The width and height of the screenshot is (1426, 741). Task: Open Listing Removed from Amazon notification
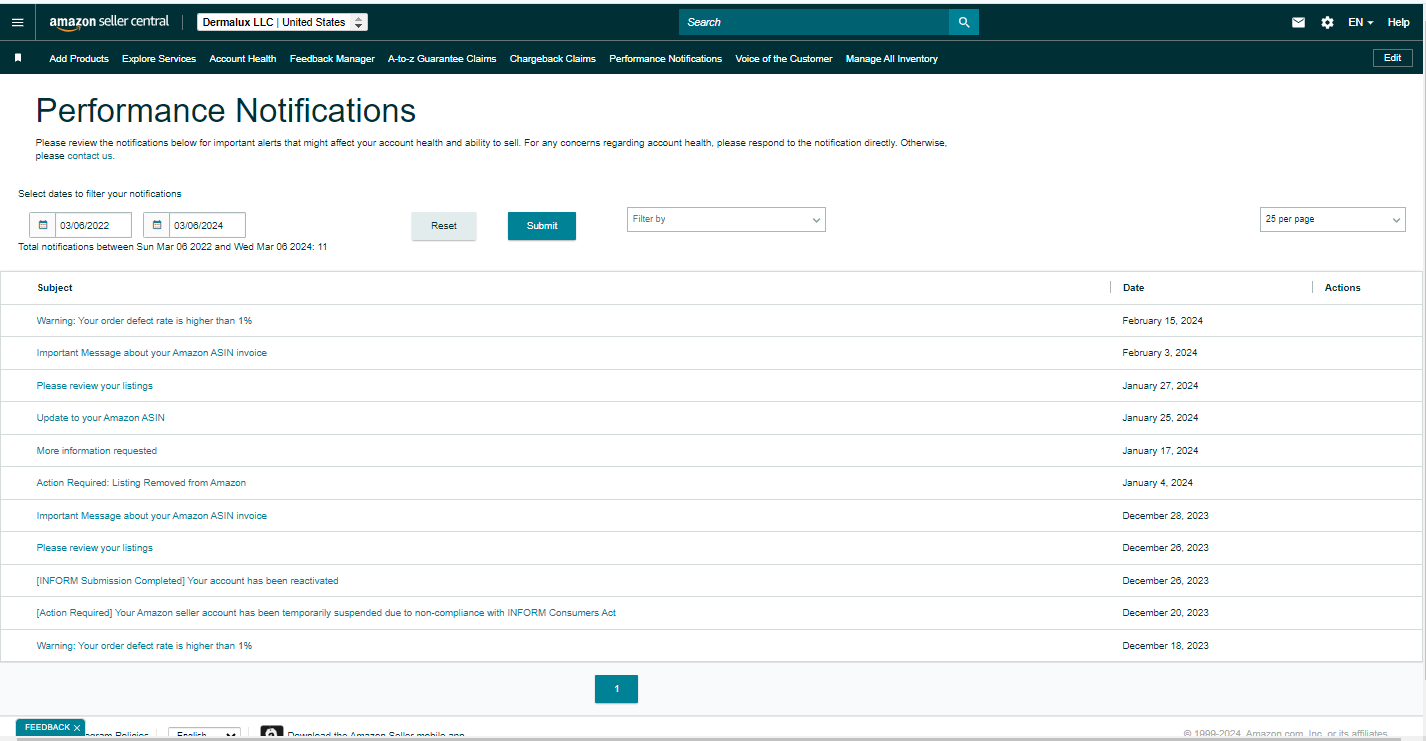[141, 483]
